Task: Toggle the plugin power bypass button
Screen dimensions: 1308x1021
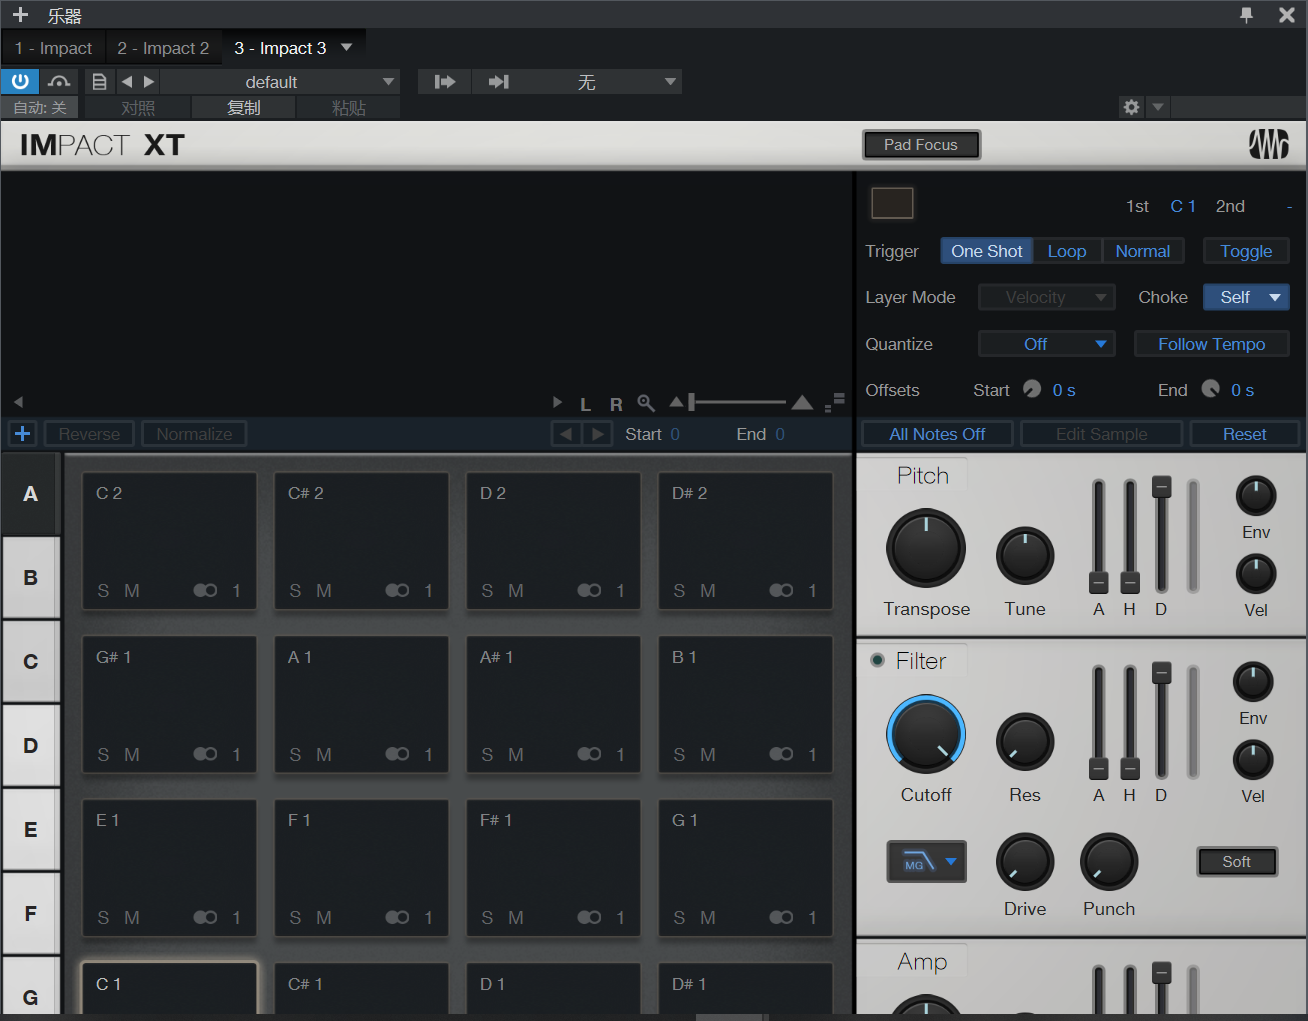Action: pos(20,82)
